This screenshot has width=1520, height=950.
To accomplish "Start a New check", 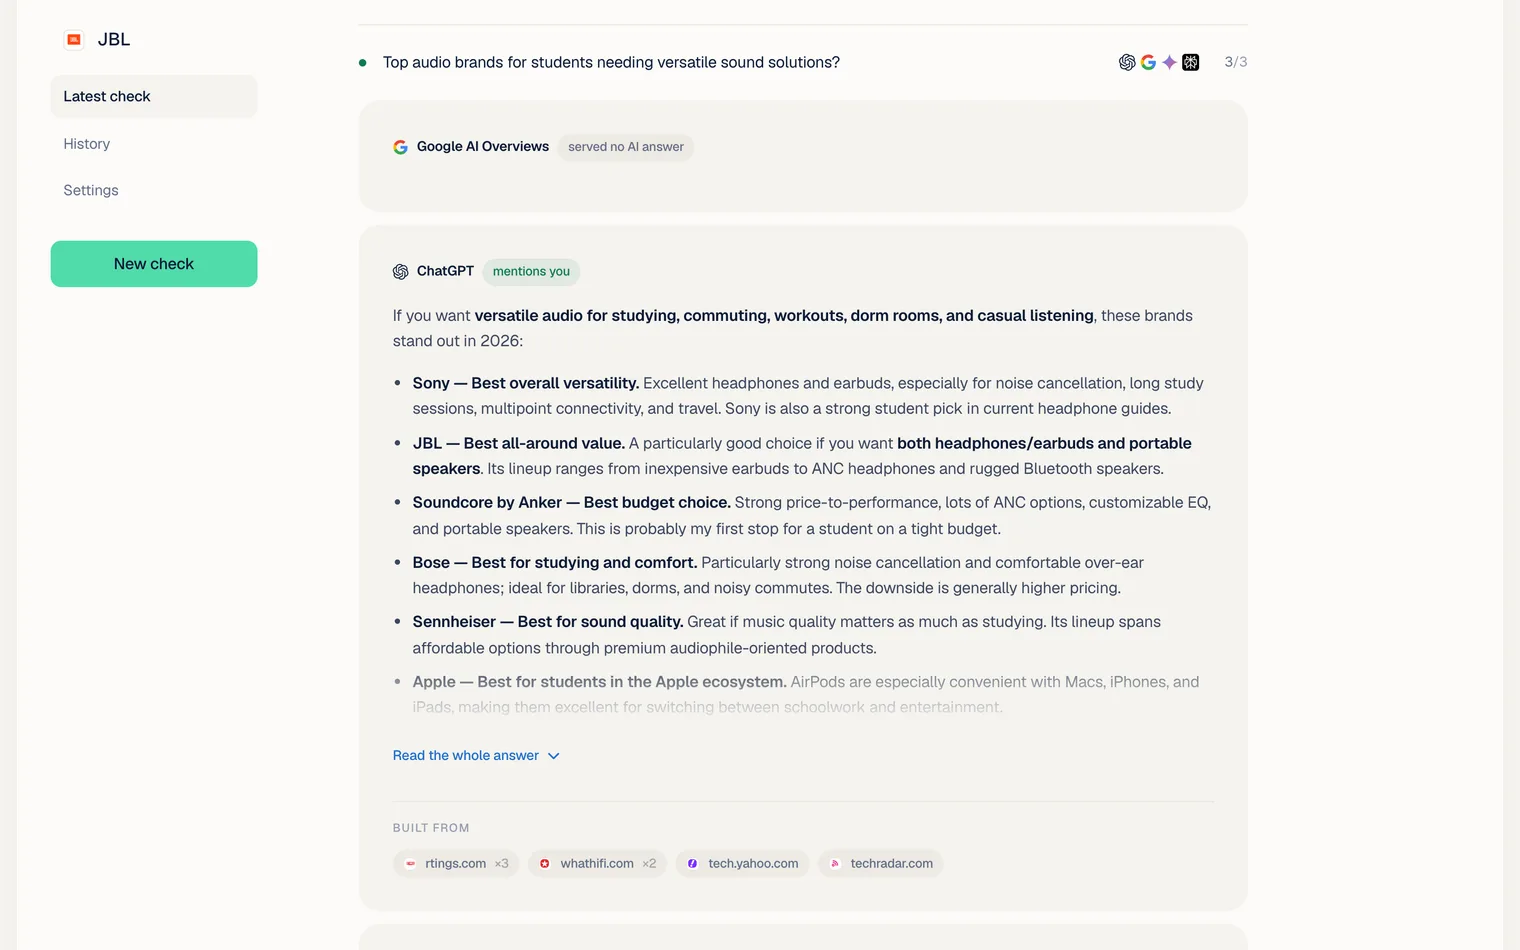I will tap(154, 264).
